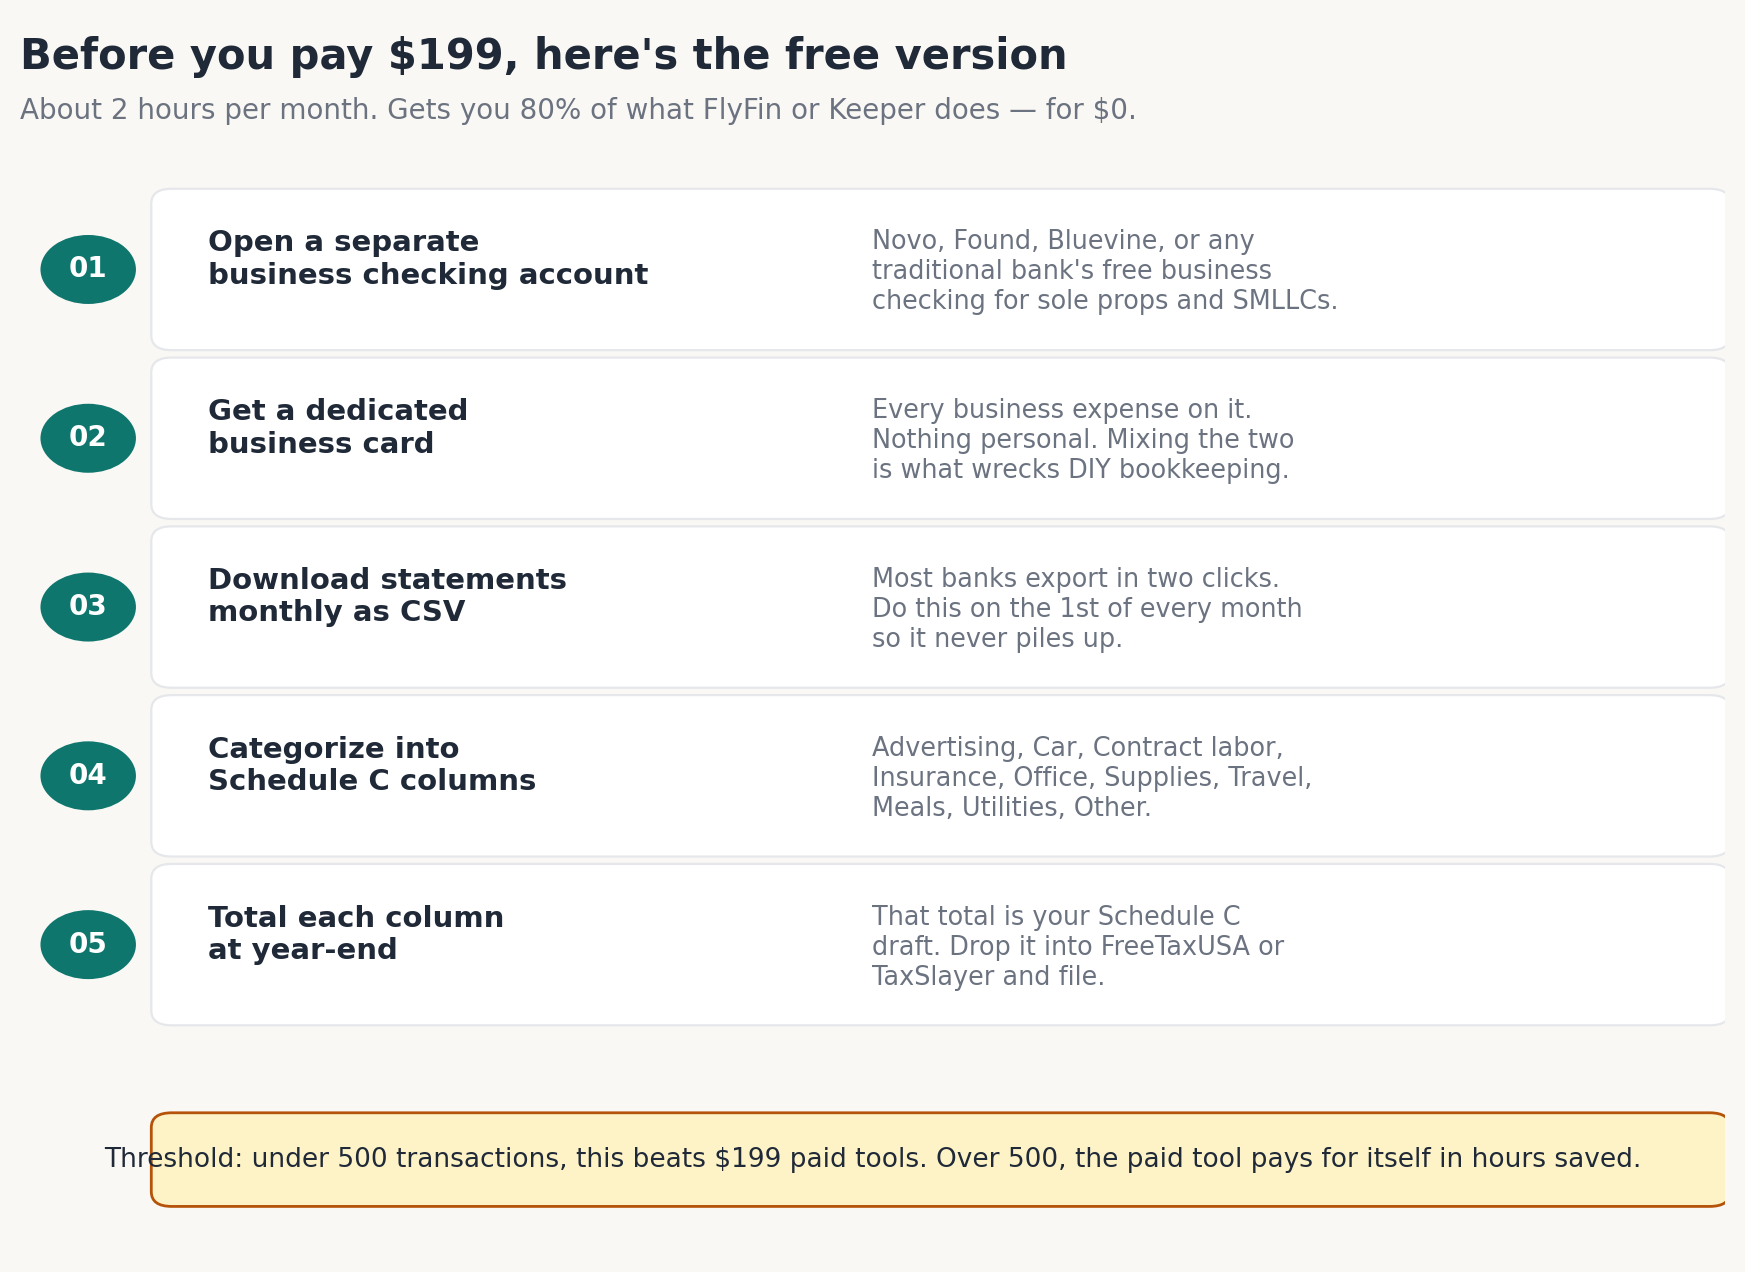Click the FreeTaxUSA or TaxSlayer description text

[1078, 946]
